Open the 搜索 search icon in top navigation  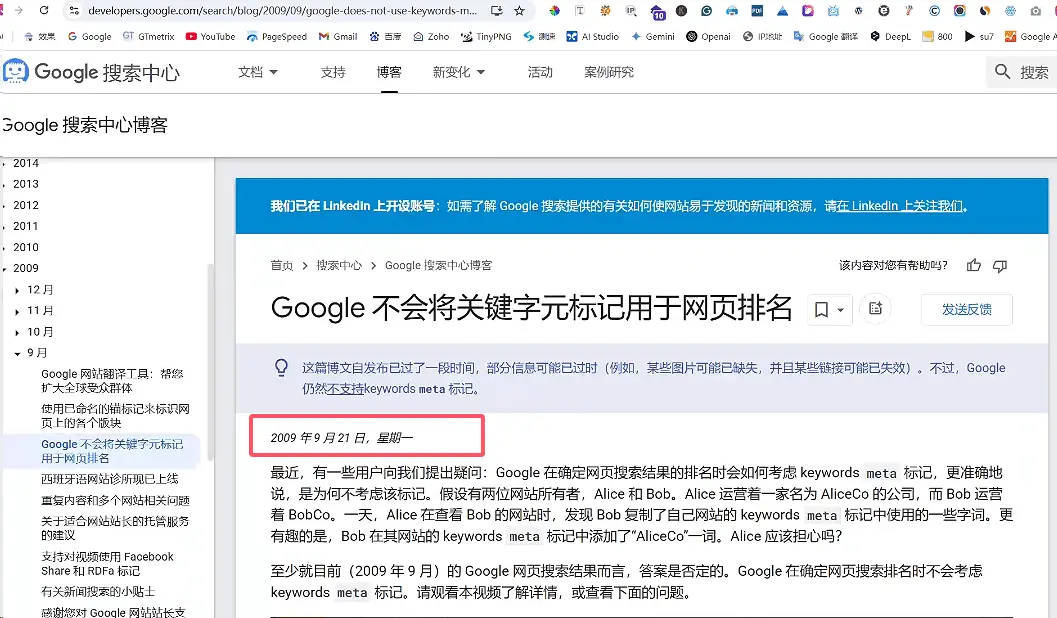tap(1000, 72)
